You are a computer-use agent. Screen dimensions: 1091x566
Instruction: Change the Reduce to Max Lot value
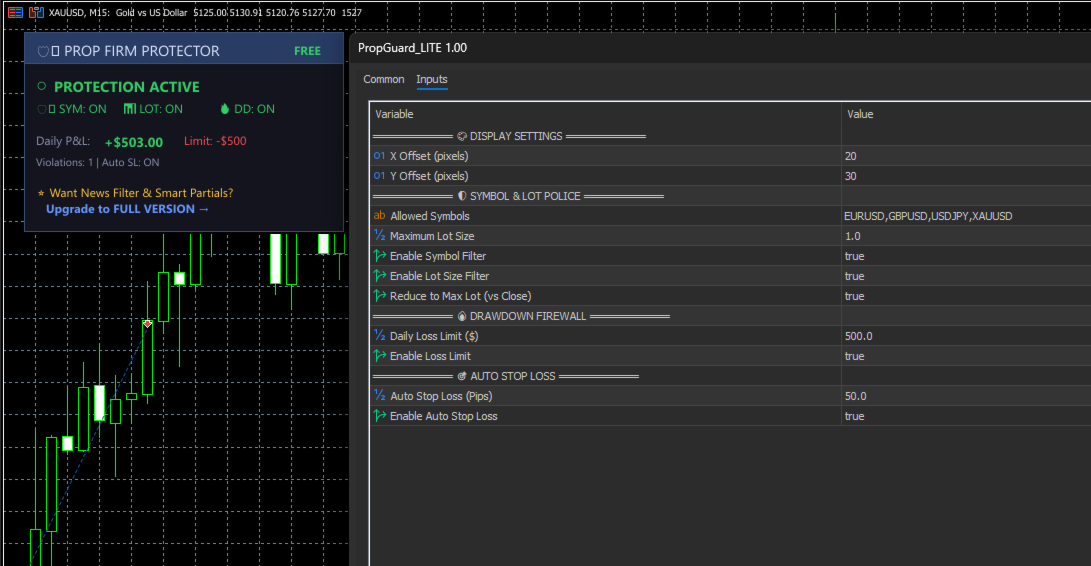point(960,296)
